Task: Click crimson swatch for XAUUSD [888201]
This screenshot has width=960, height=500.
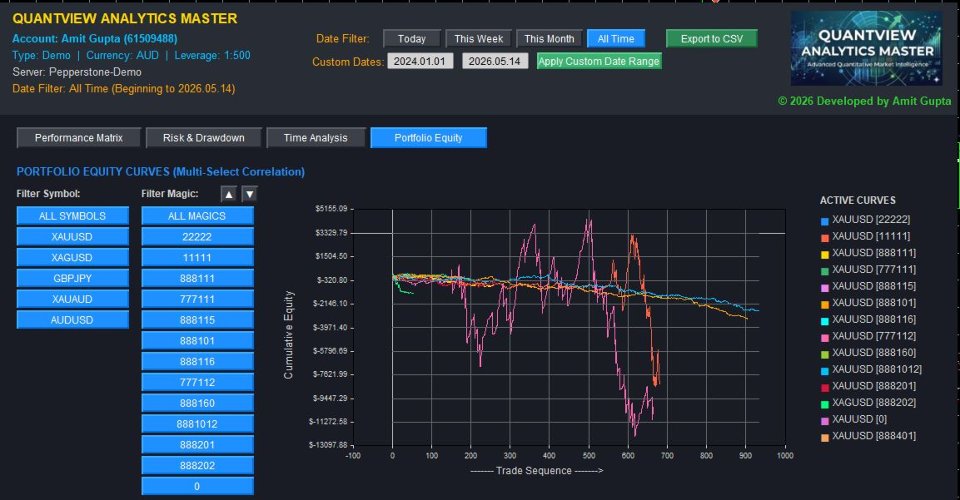Action: 825,387
